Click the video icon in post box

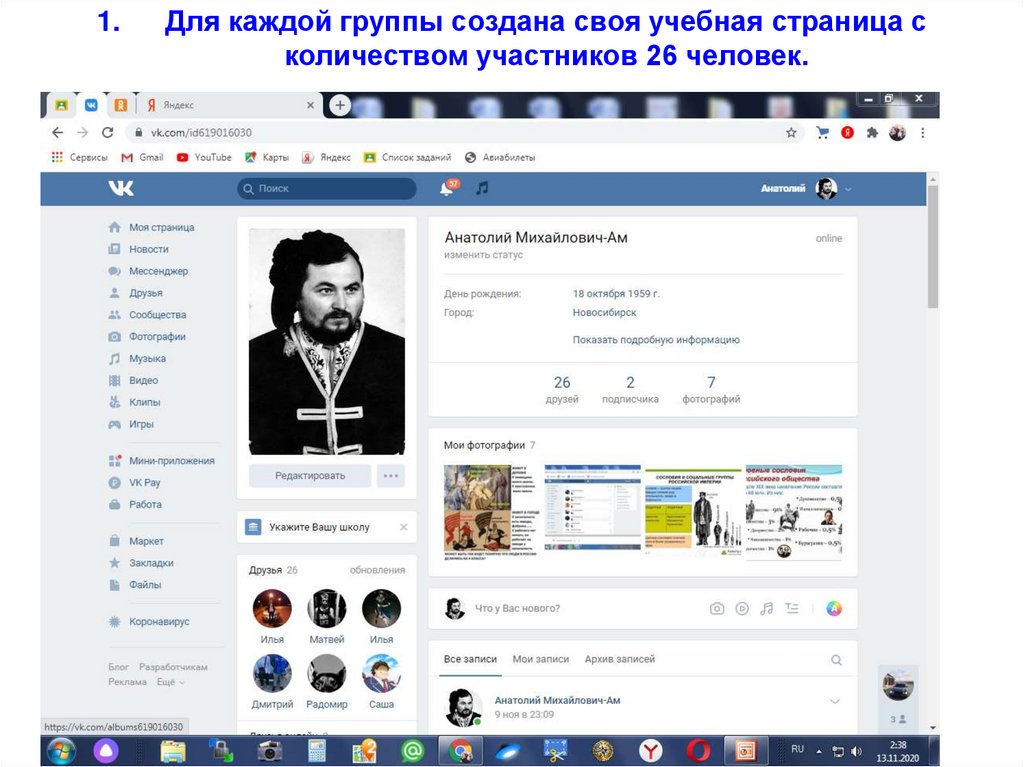click(742, 608)
